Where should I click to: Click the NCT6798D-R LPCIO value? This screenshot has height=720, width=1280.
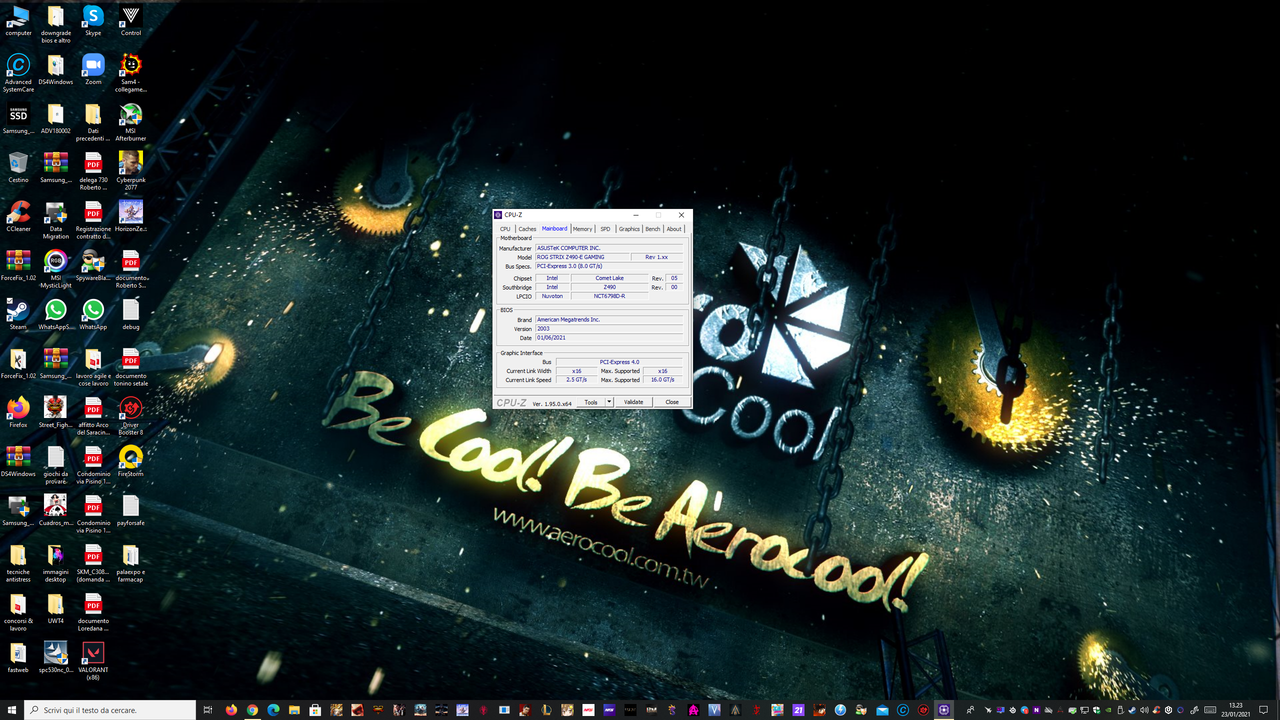pos(610,296)
